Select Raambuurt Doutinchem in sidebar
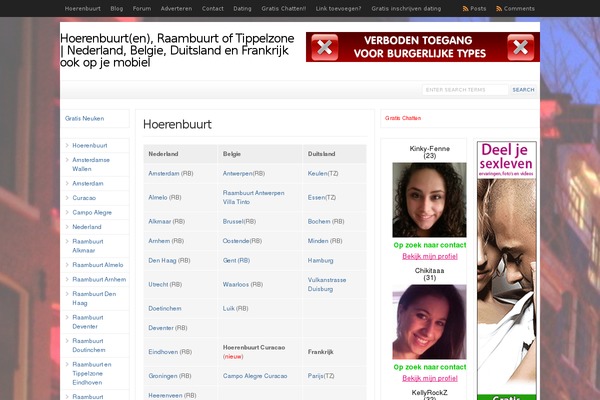600x400 pixels. click(x=89, y=345)
